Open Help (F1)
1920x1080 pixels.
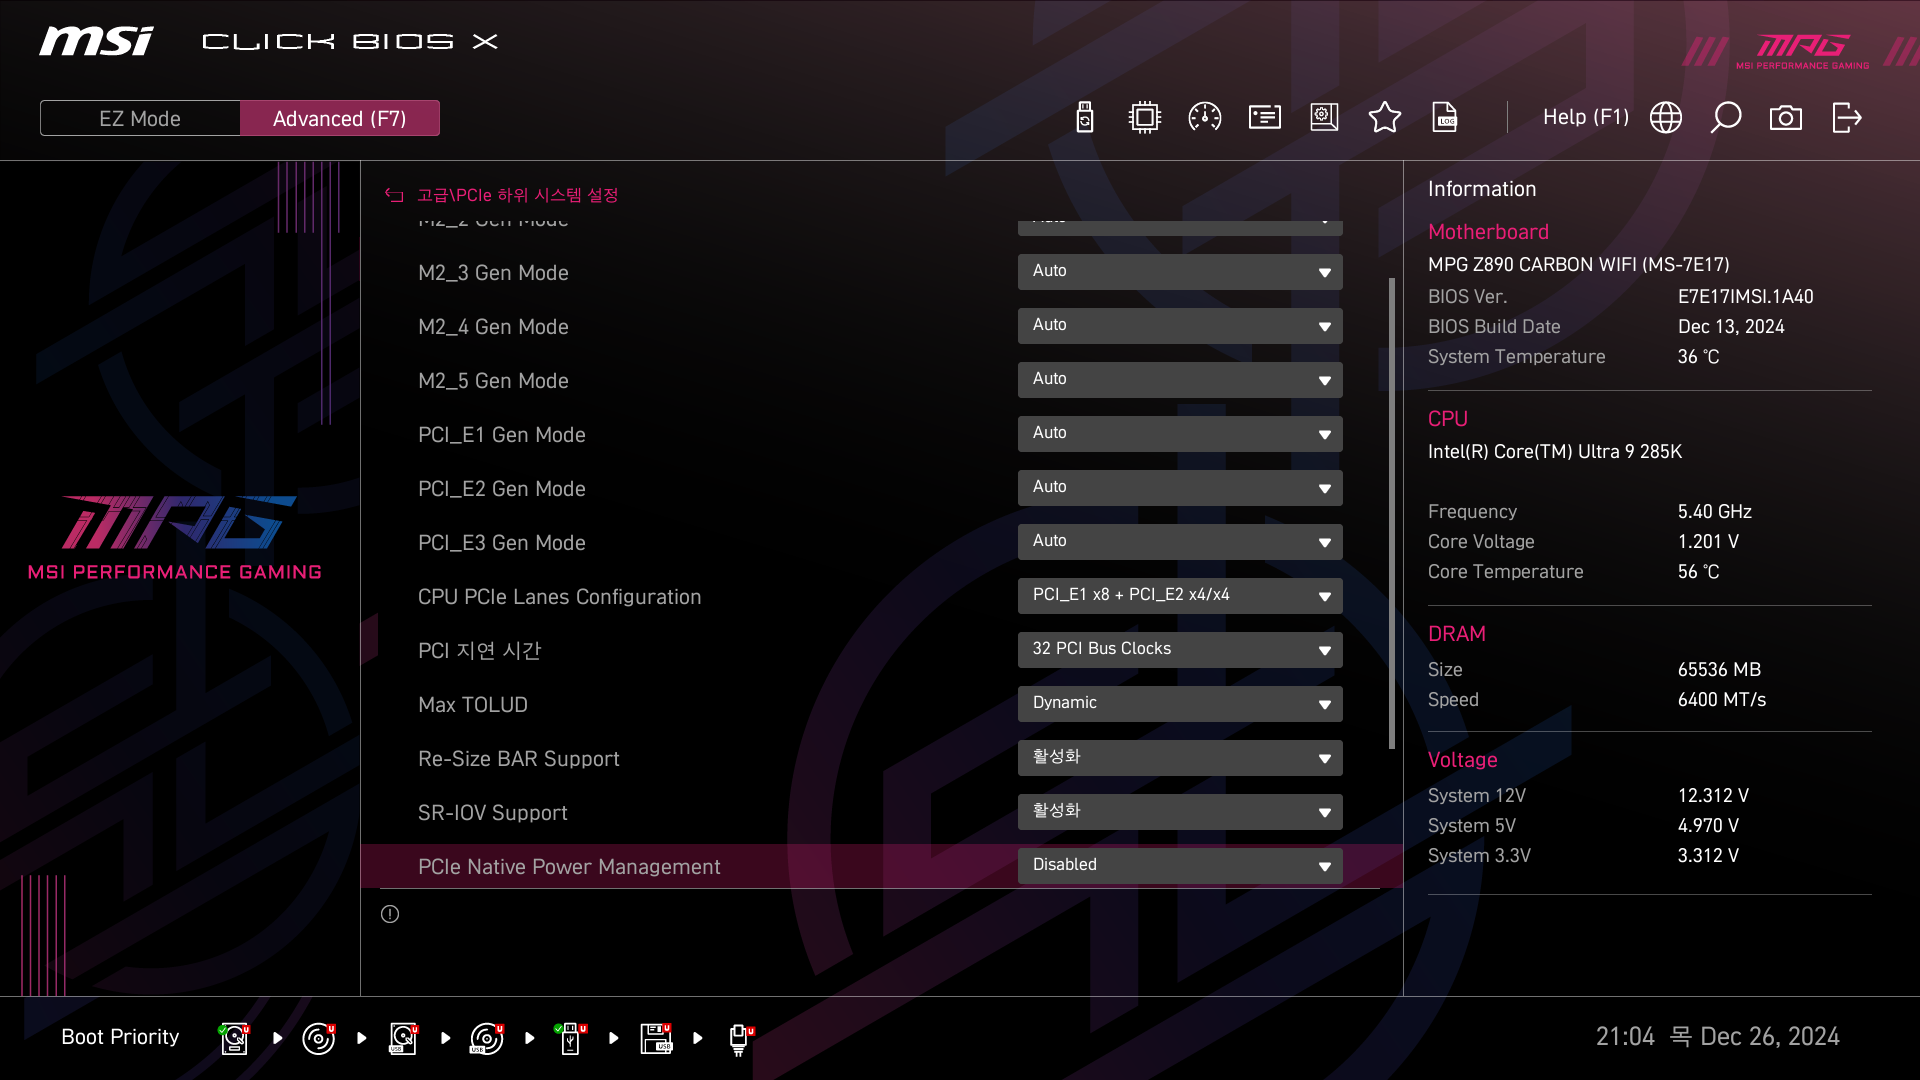point(1586,117)
